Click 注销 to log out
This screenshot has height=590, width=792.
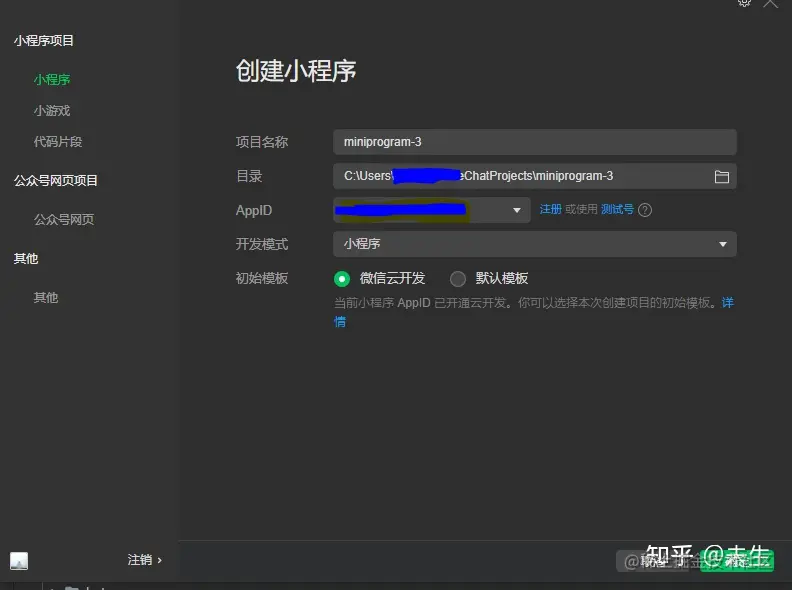tap(144, 560)
